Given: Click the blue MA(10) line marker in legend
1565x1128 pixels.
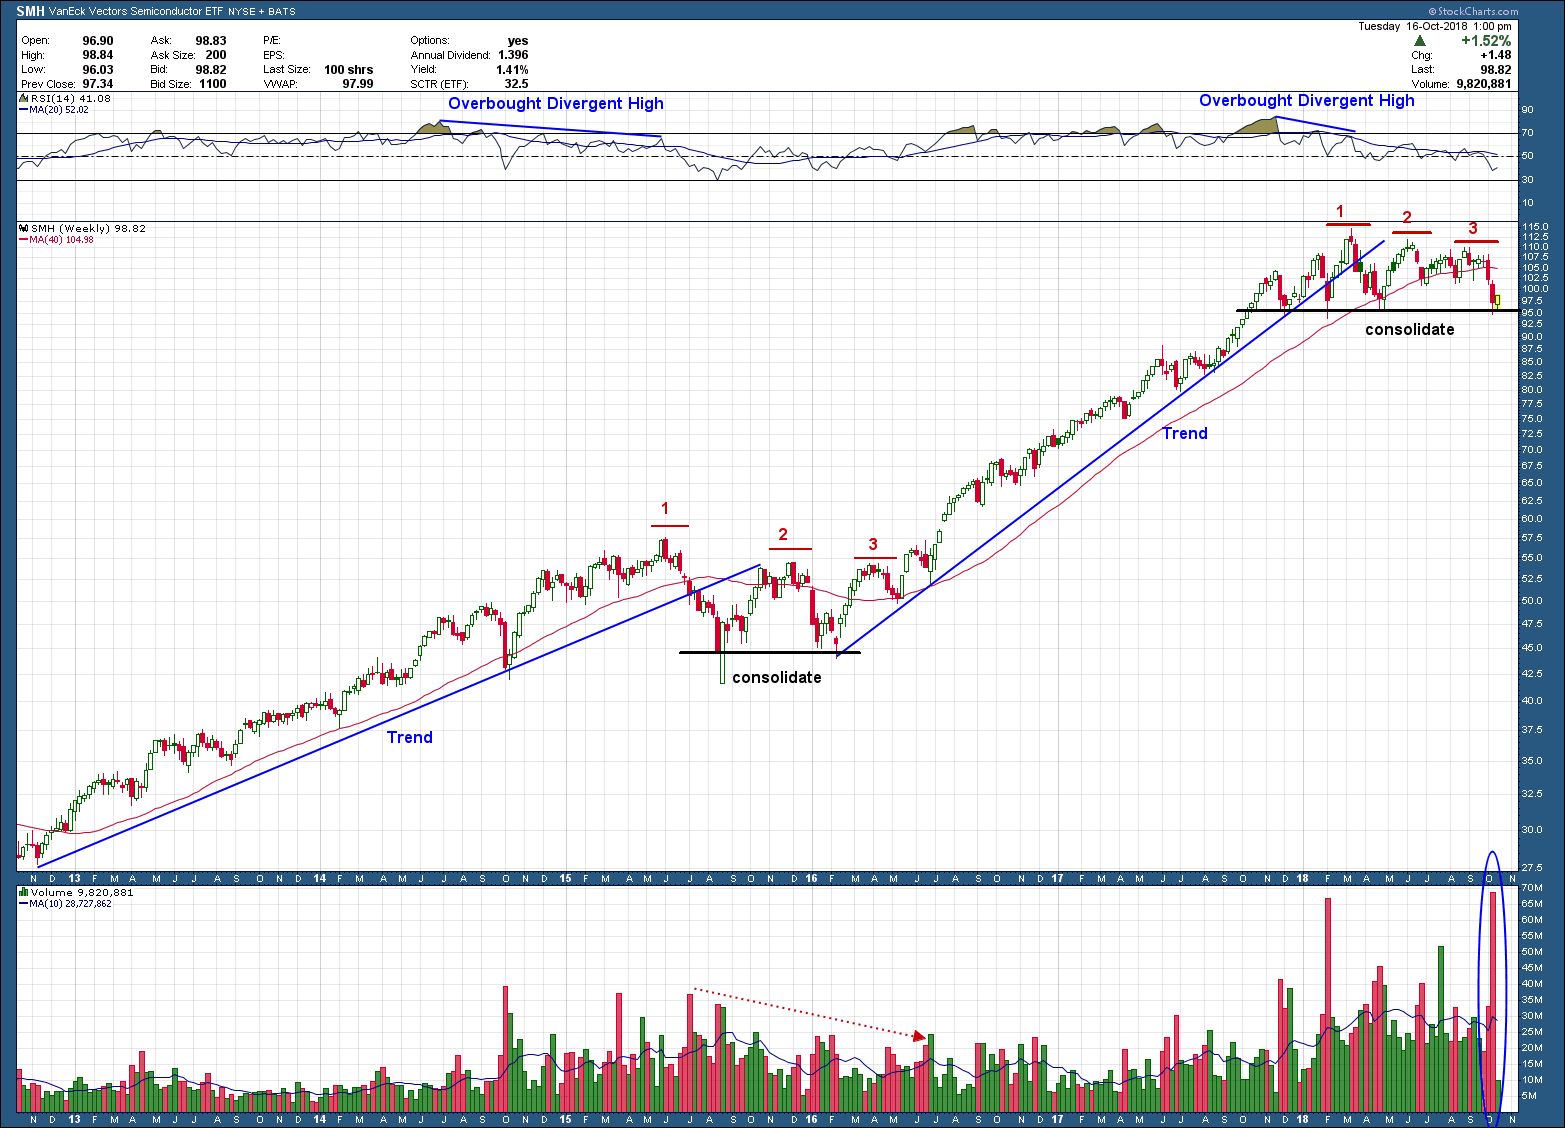Looking at the screenshot, I should click(24, 904).
